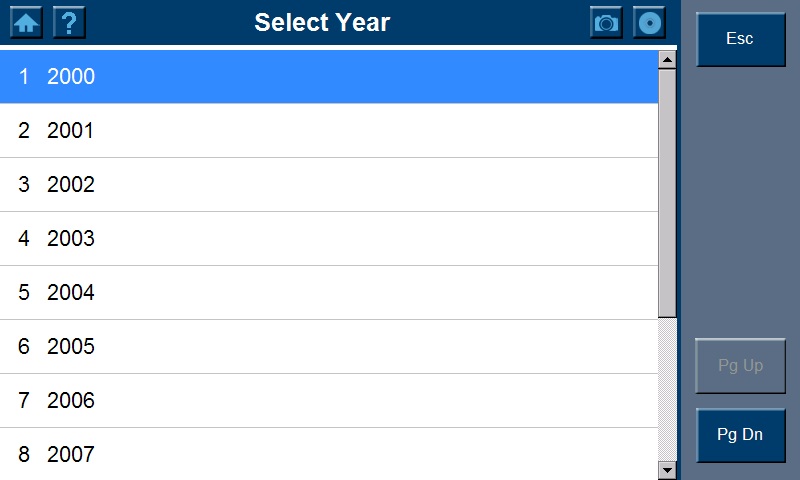Pick year 2003 in the list

click(328, 239)
